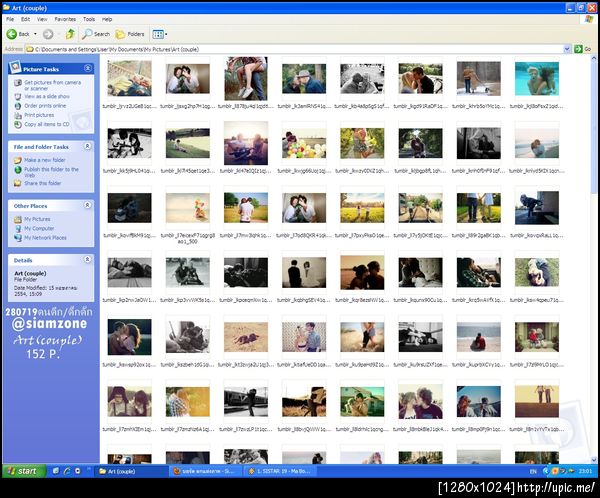This screenshot has height=498, width=600.
Task: Open the Tools menu
Action: pyautogui.click(x=89, y=19)
